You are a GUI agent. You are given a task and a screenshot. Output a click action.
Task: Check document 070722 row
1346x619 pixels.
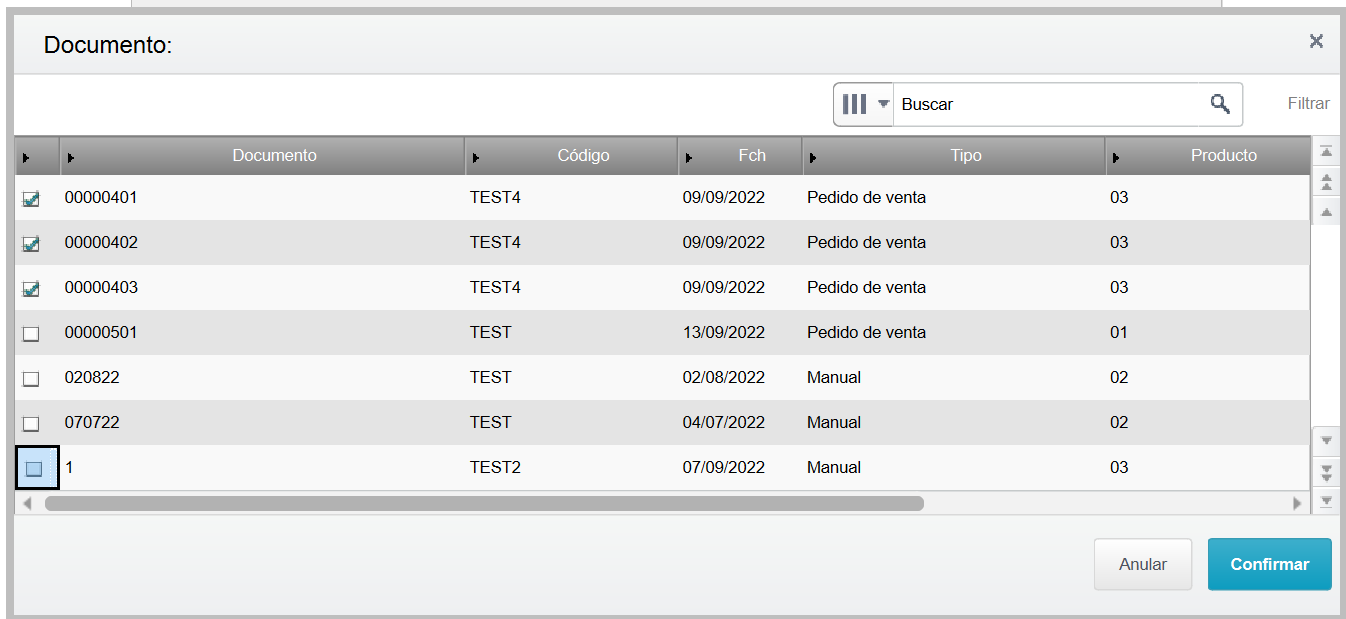[31, 424]
